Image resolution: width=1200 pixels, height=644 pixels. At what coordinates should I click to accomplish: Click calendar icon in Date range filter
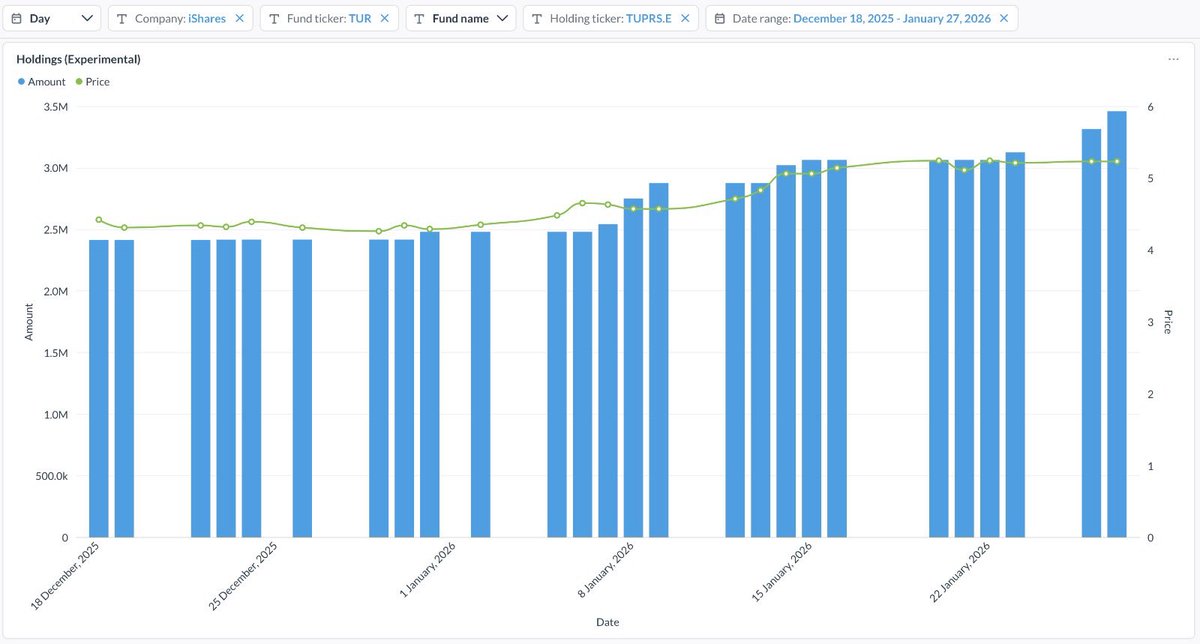coord(720,18)
